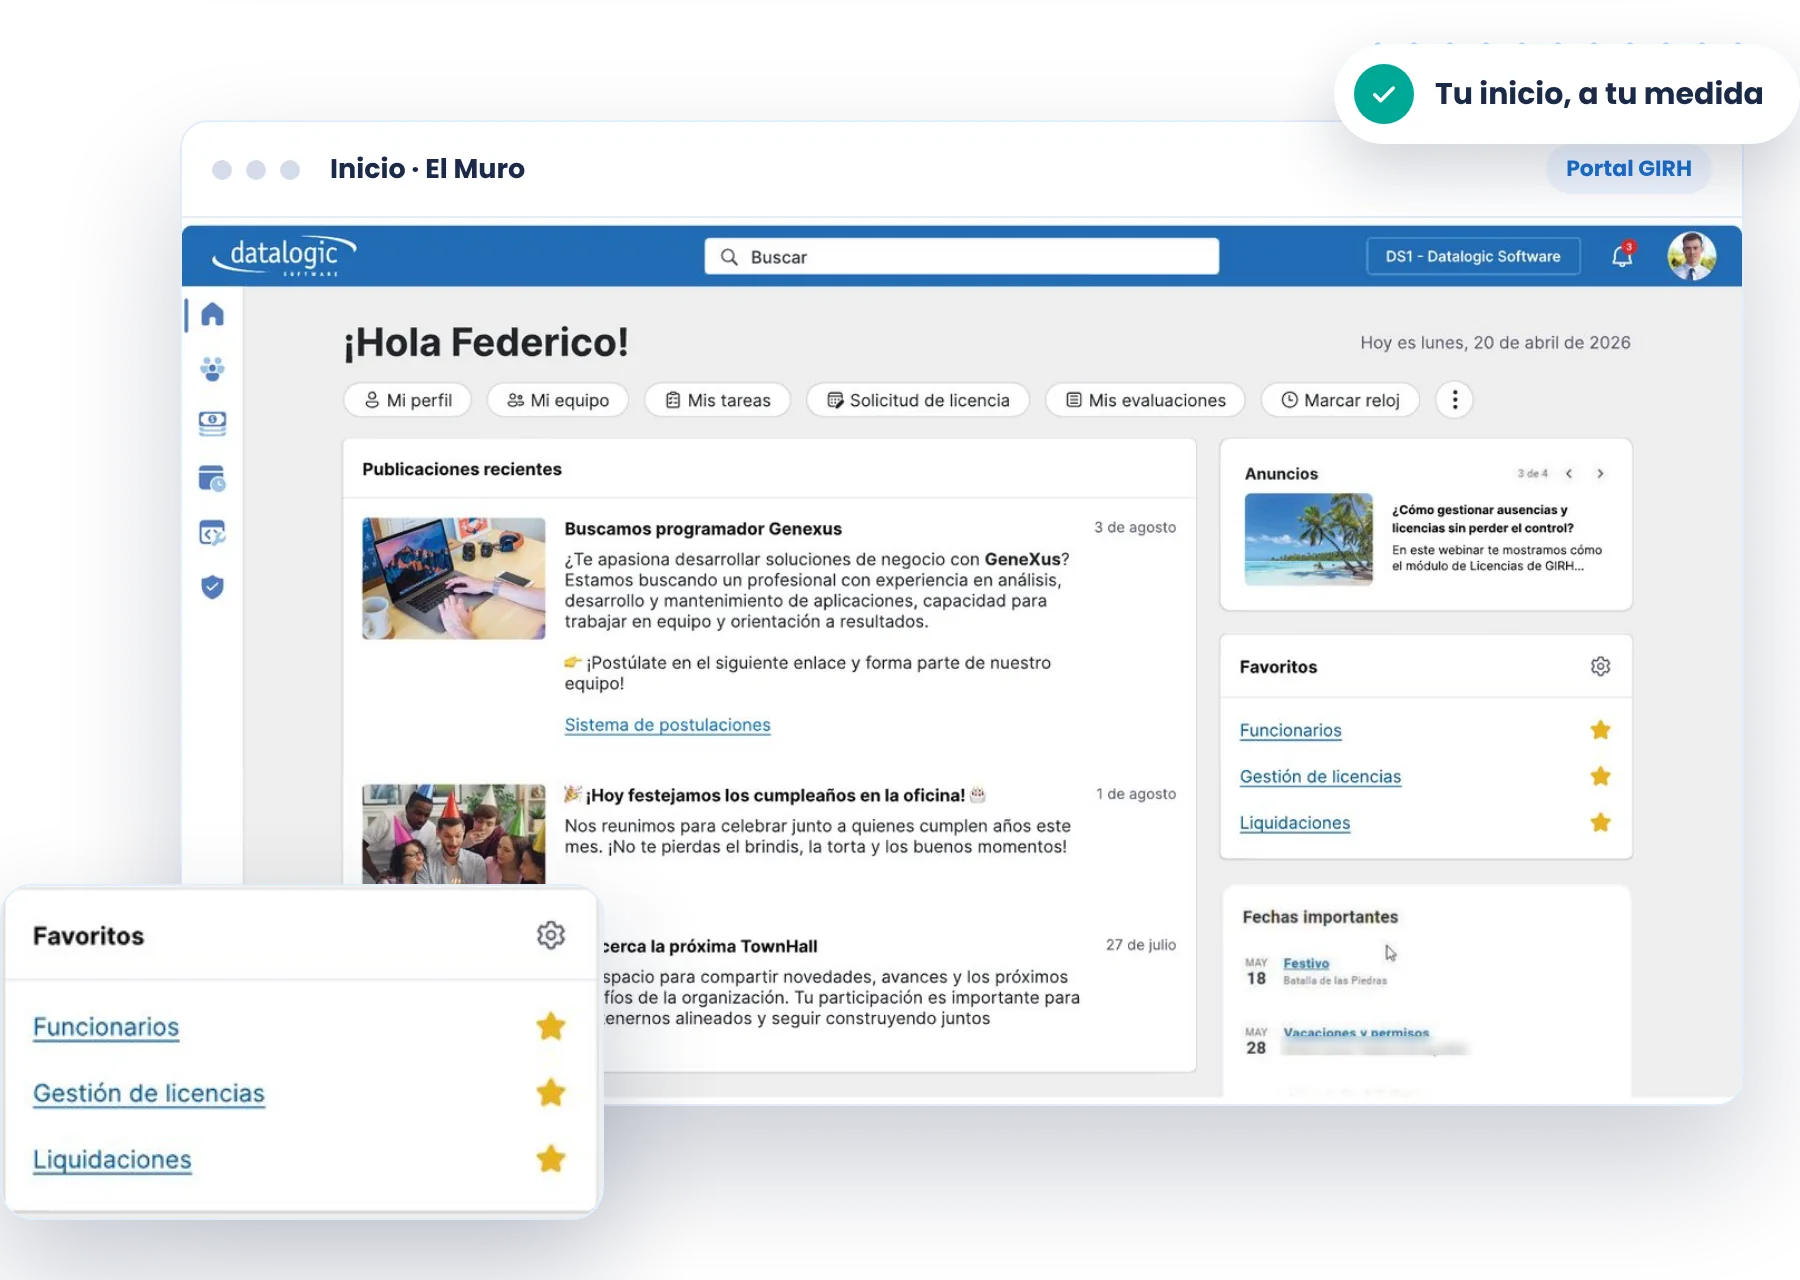
Task: Toggle Gestión de licencias star in enlarged card
Action: pos(551,1092)
